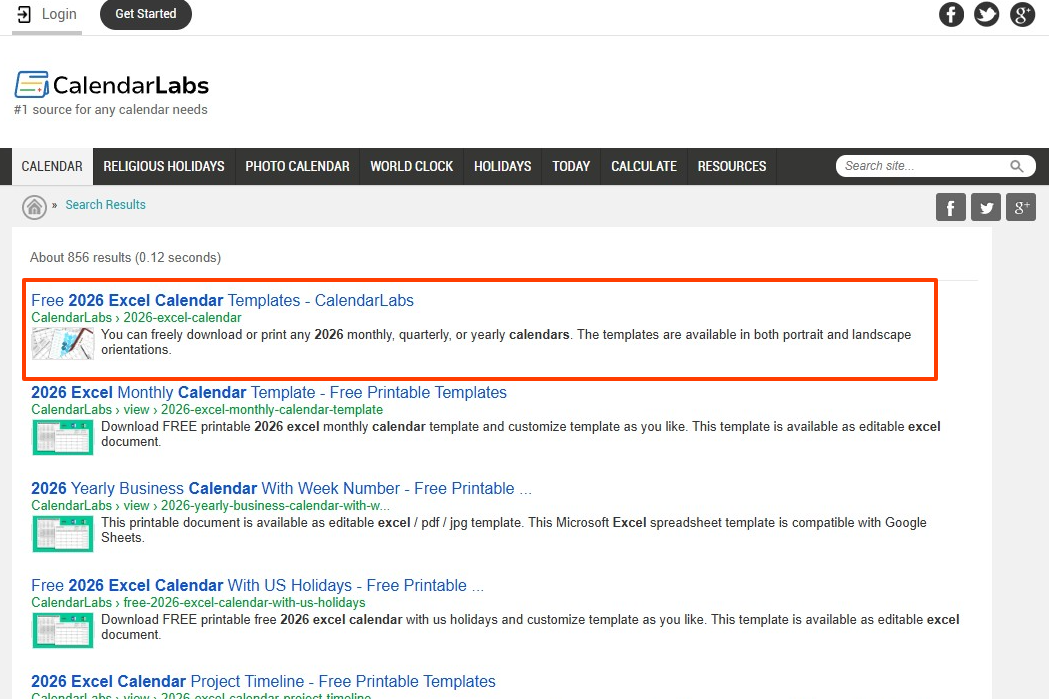Click the search magnifier icon
The width and height of the screenshot is (1049, 699).
pos(1017,166)
